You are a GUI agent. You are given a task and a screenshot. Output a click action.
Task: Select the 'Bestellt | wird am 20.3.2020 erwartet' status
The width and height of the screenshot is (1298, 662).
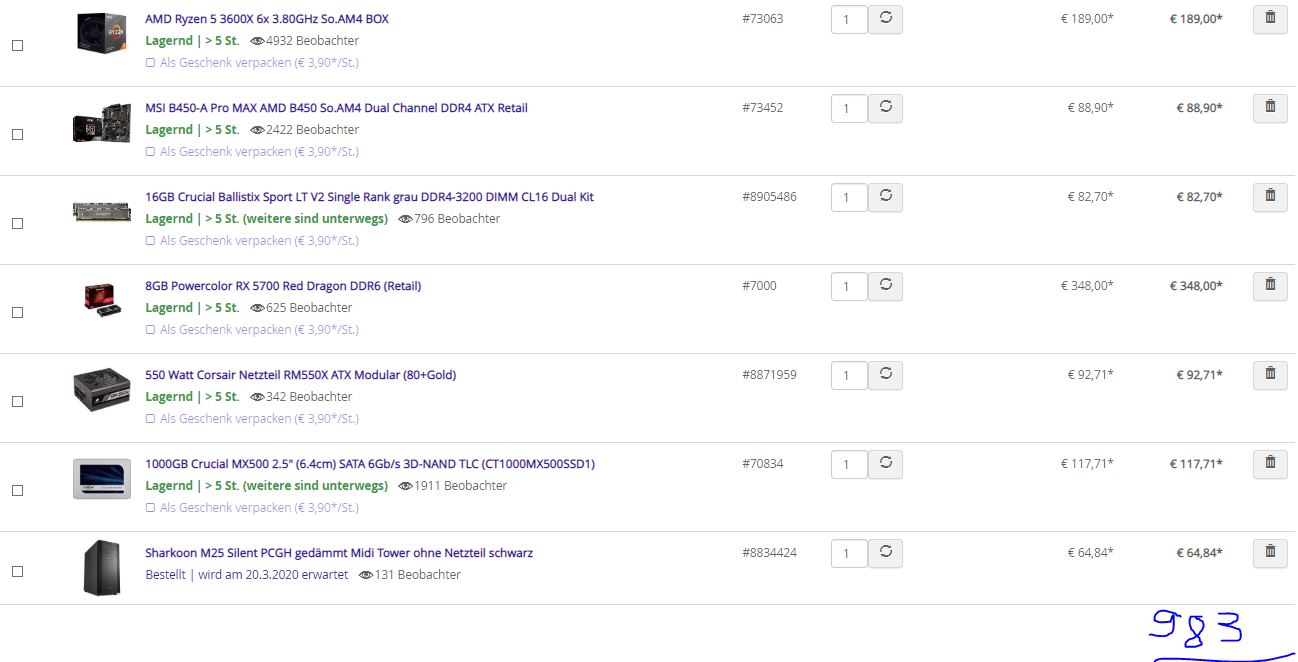point(247,575)
